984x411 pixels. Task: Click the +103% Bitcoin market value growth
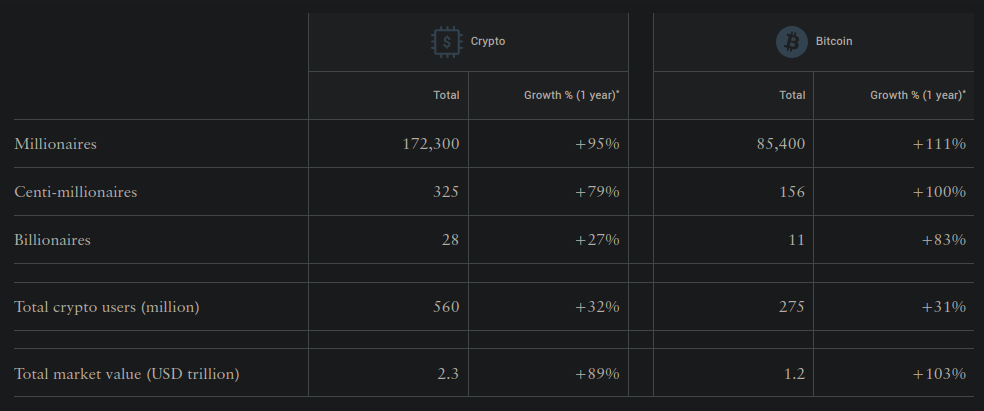[x=939, y=374]
